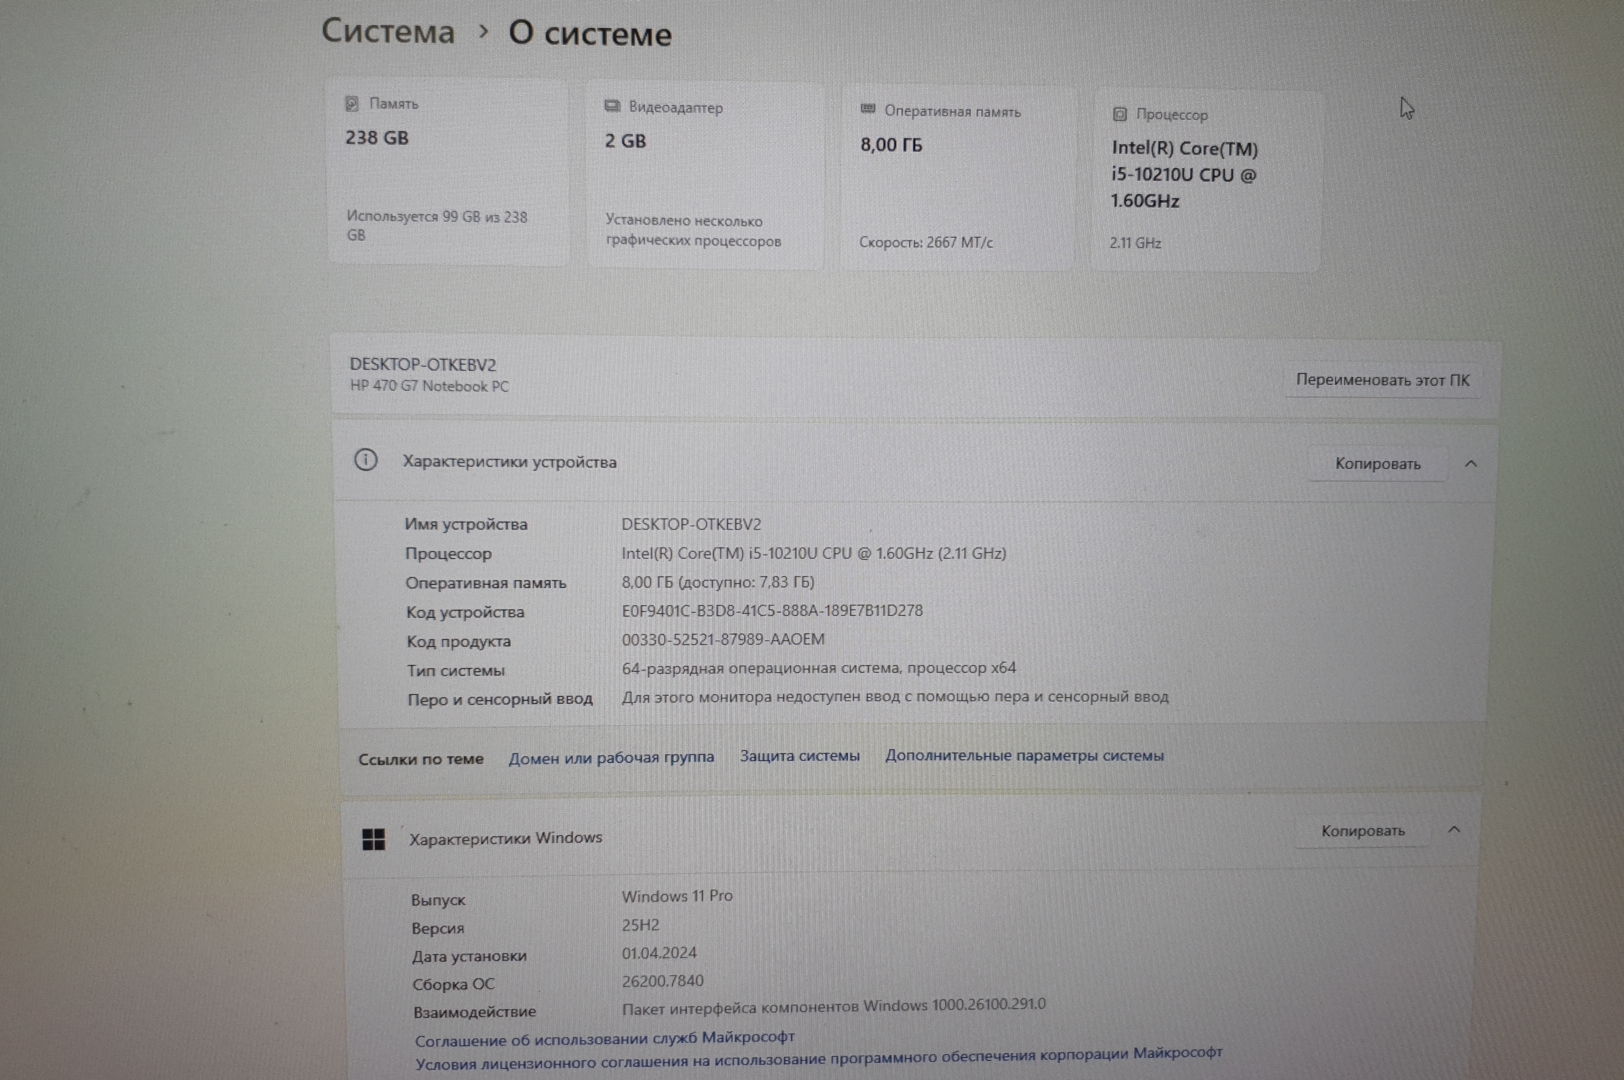Screen dimensions: 1624x1080
Task: Click the Видеоадаптер graphics card icon
Action: pyautogui.click(x=612, y=107)
